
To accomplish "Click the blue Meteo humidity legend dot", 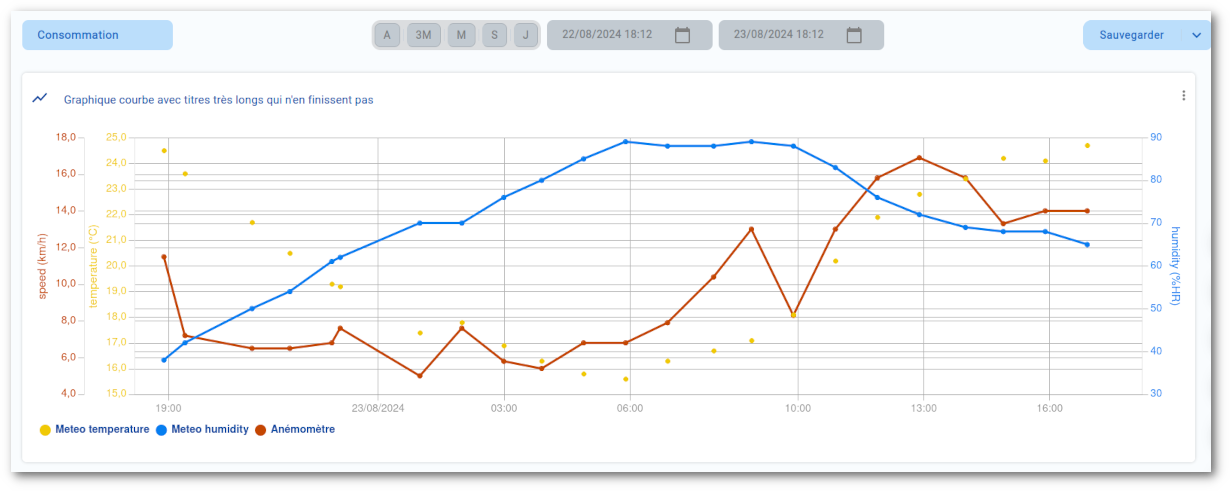I will click(x=162, y=430).
